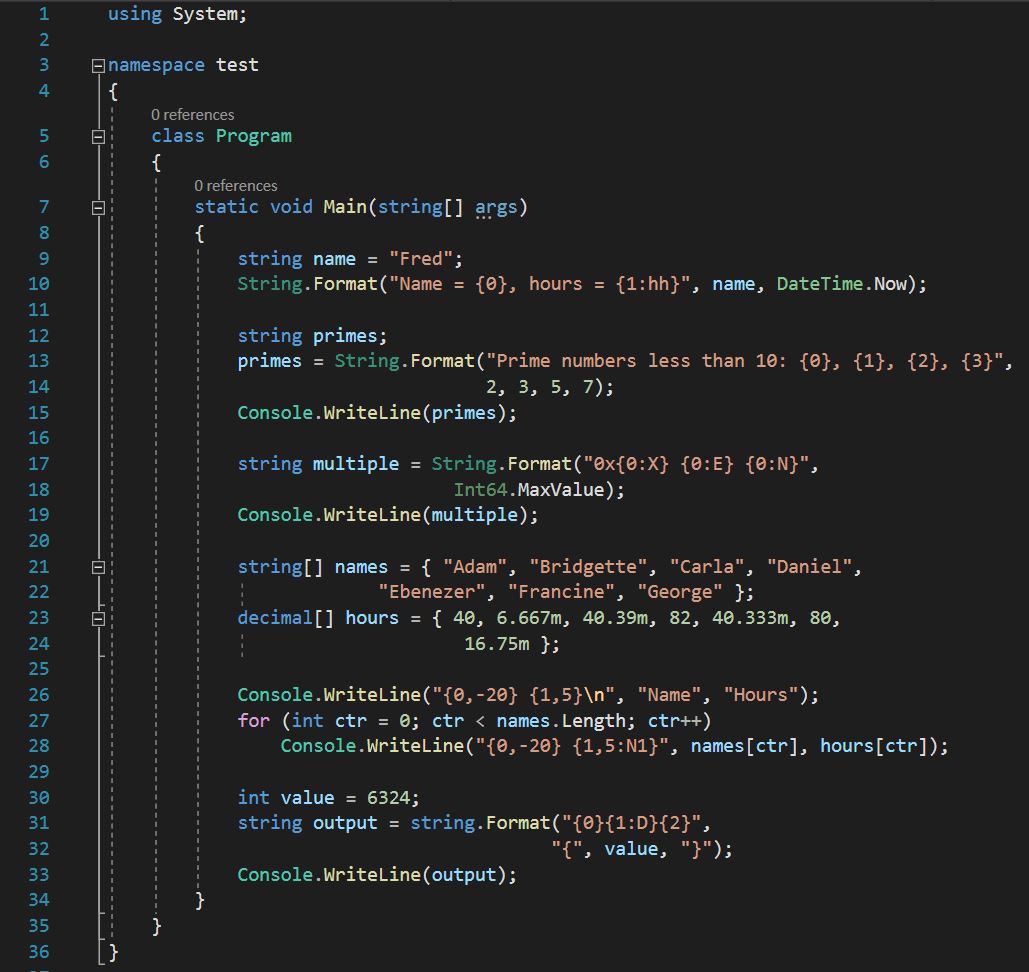
Task: Collapse the Program class block
Action: tap(98, 137)
